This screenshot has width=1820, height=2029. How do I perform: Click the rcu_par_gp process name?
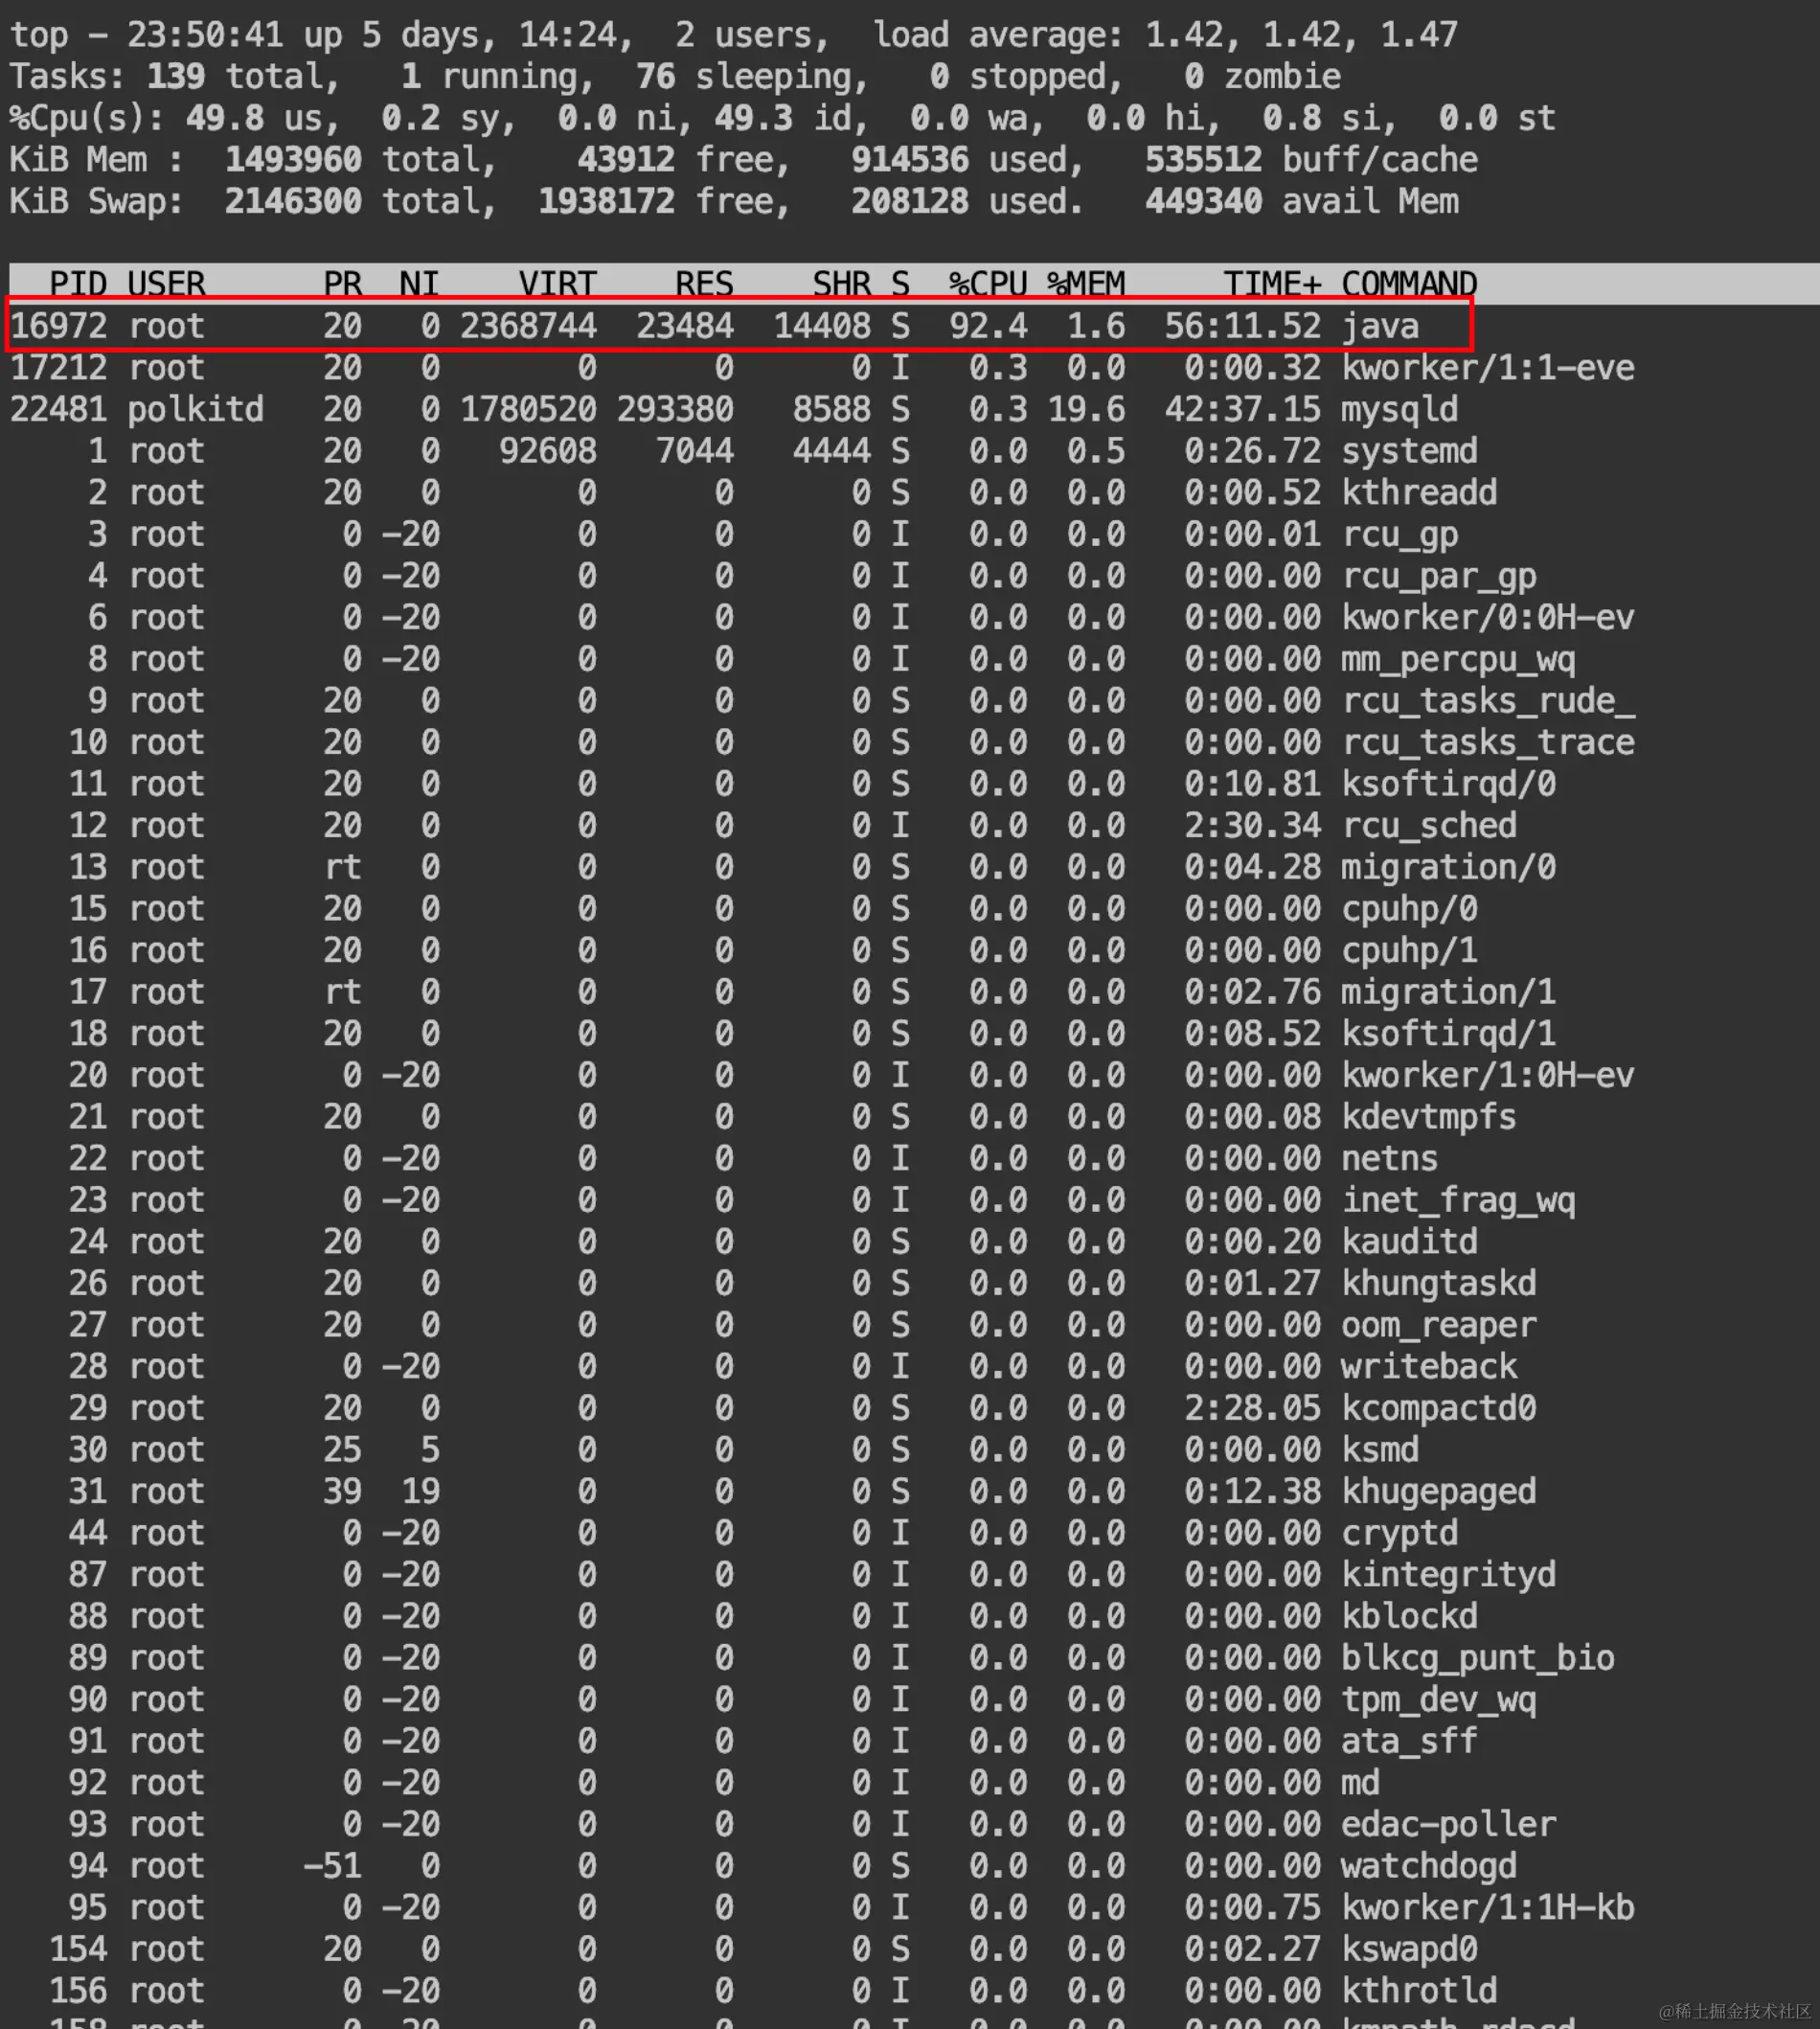click(x=1439, y=576)
